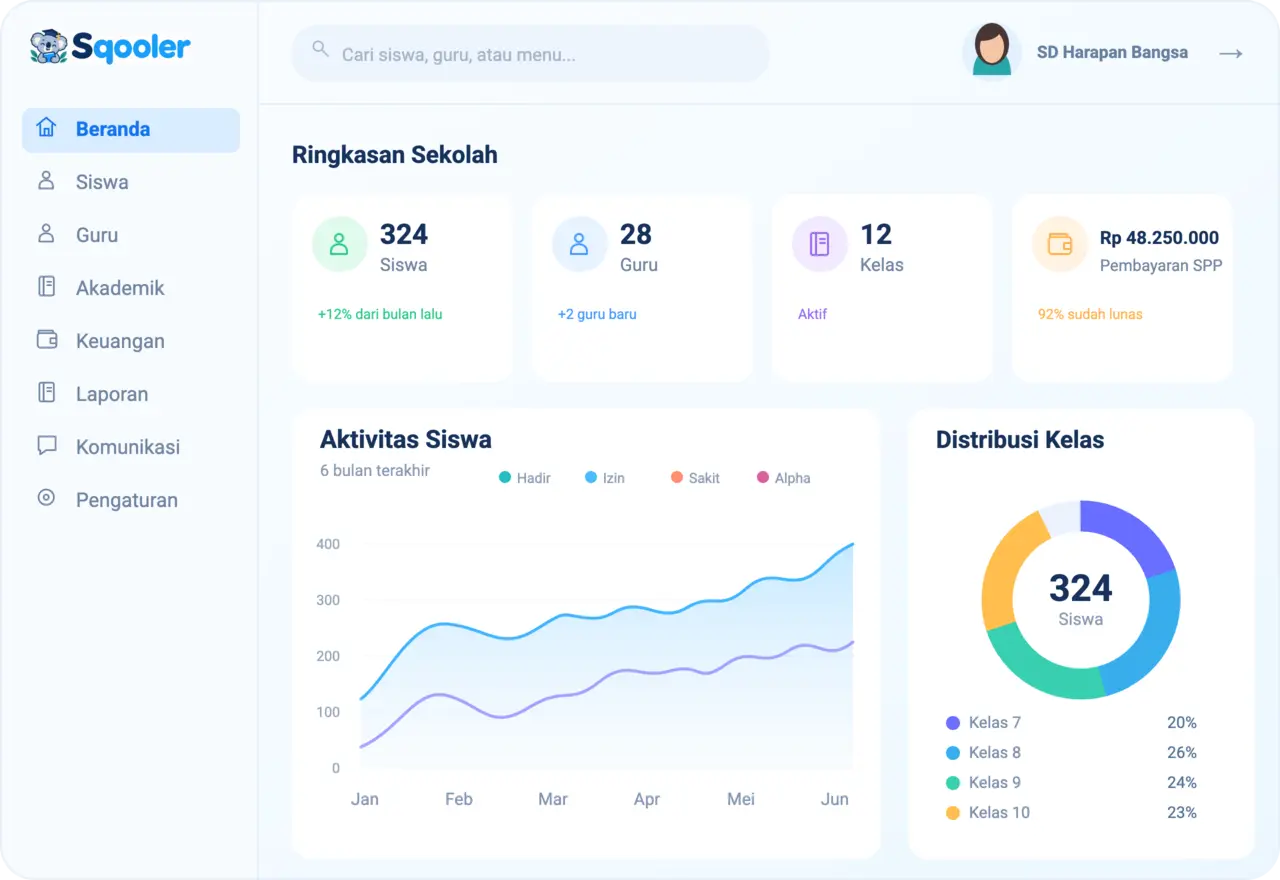1280x880 pixels.
Task: Toggle the Hadir legend in Aktivitas chart
Action: point(525,478)
